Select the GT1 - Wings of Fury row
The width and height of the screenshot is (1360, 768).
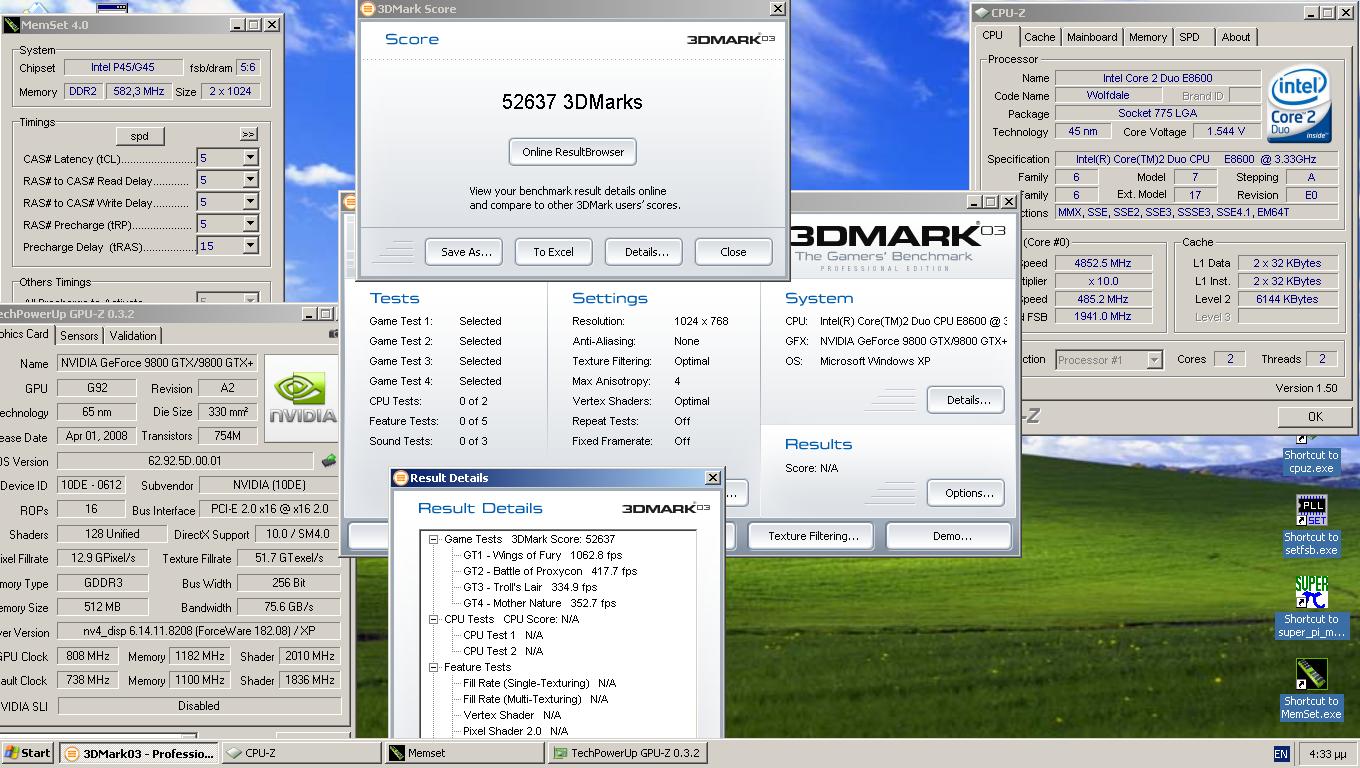[x=542, y=555]
